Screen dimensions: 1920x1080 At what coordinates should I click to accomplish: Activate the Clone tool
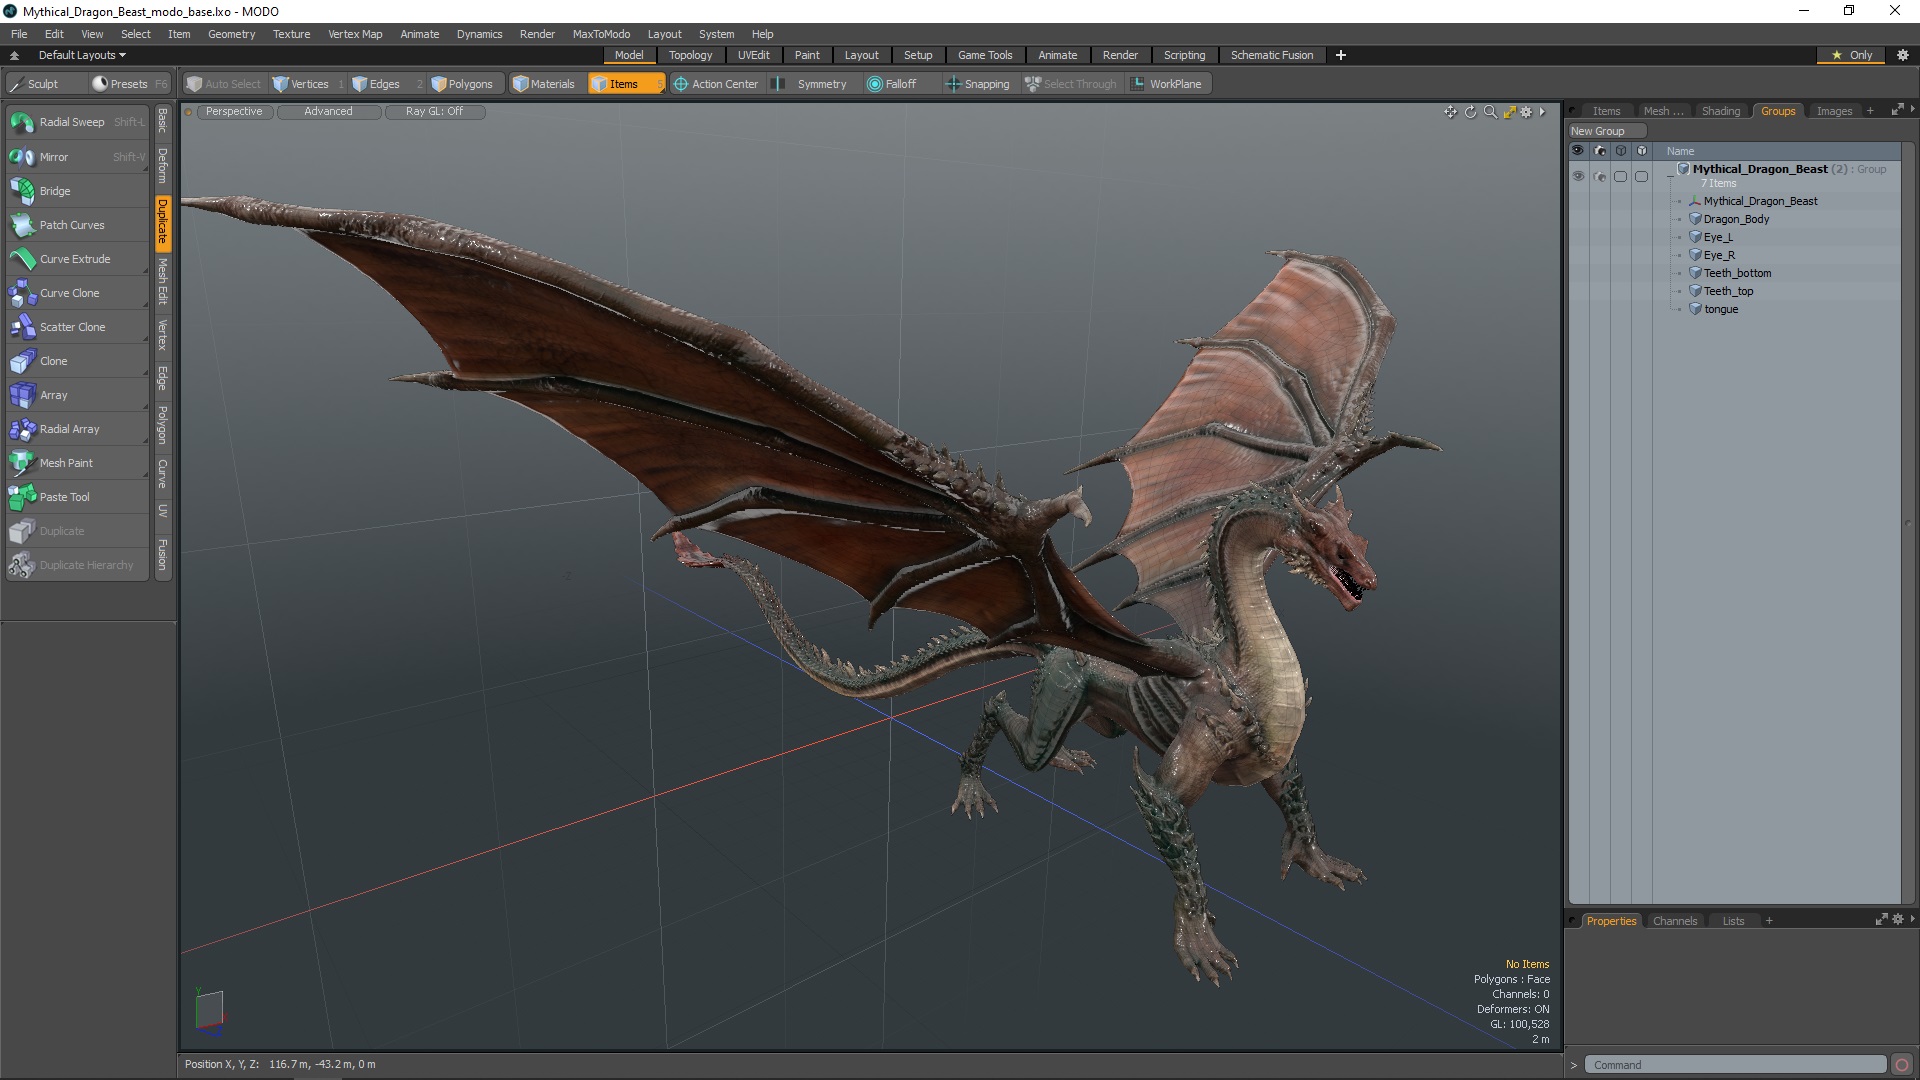pyautogui.click(x=77, y=361)
